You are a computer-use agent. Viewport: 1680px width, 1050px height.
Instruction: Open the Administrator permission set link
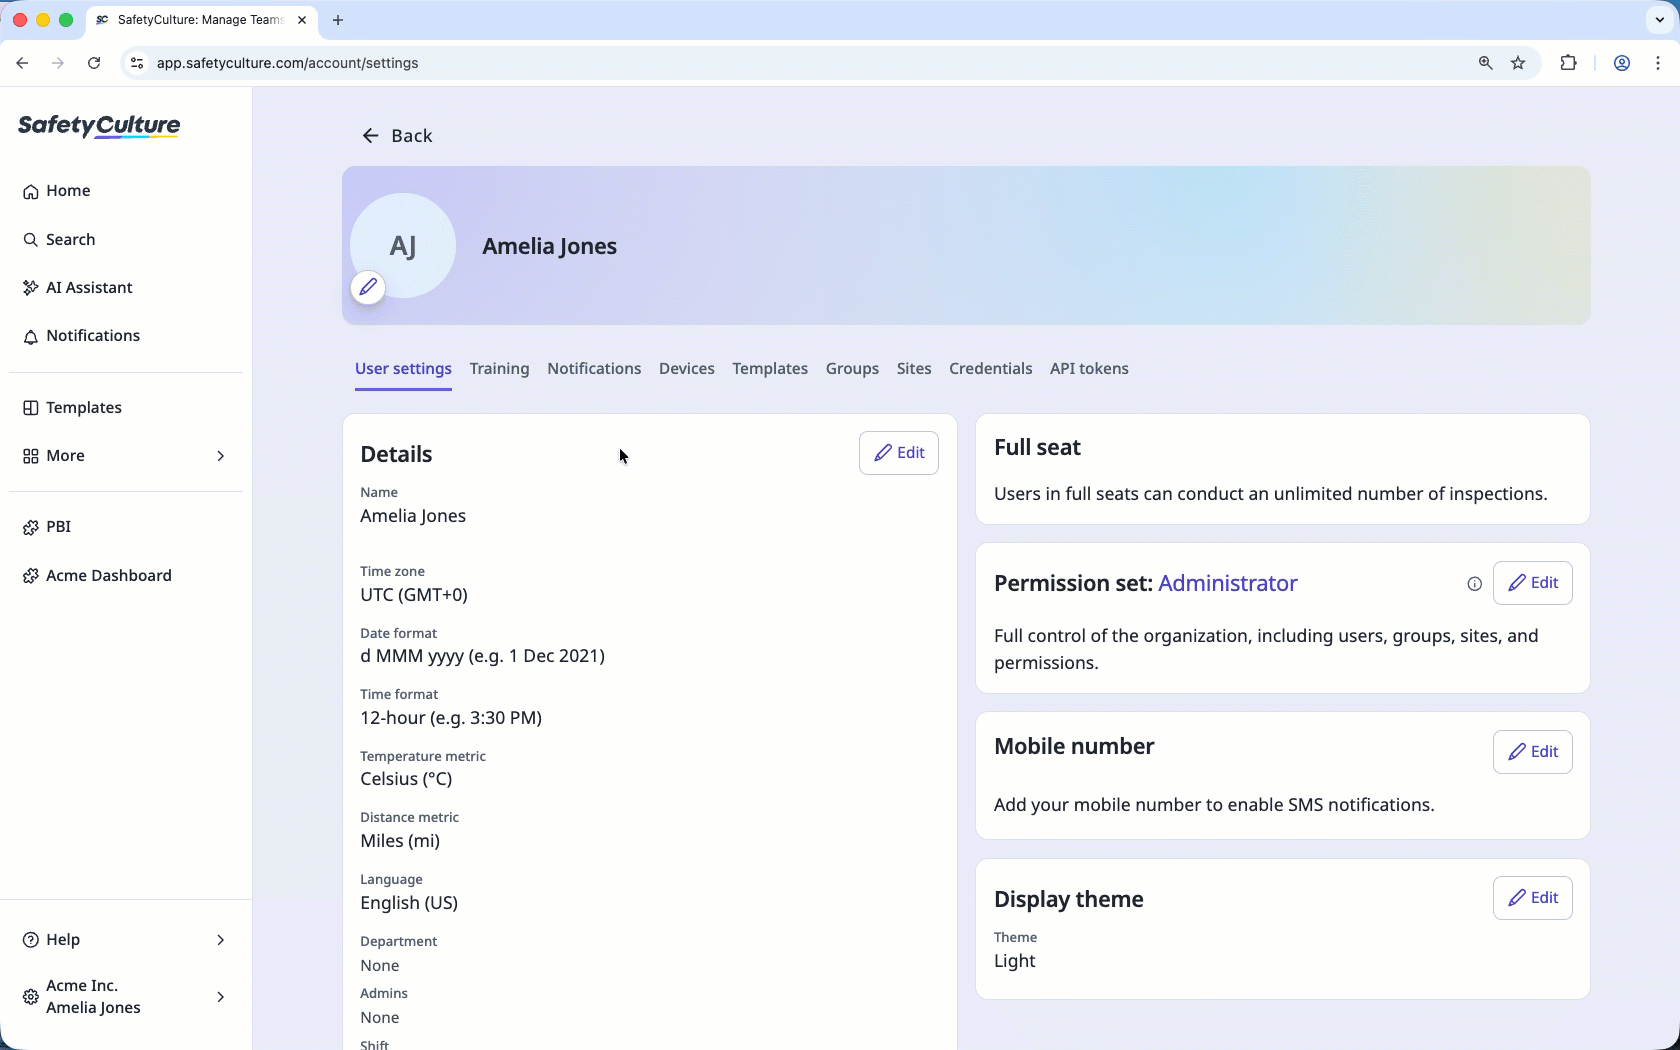click(1228, 584)
